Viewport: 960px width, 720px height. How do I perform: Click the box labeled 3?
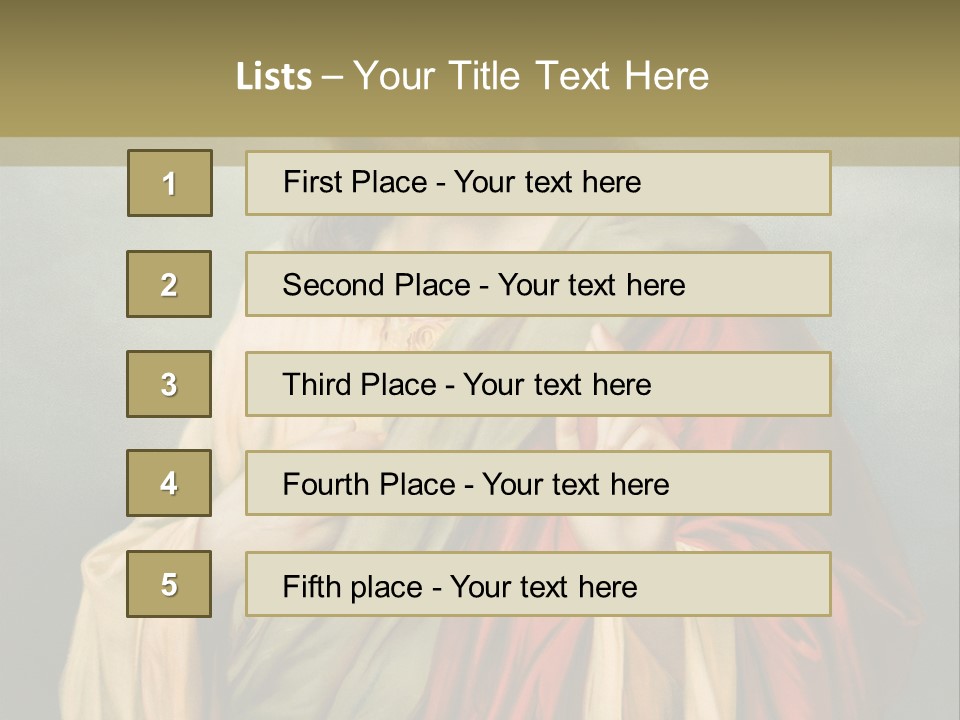tap(169, 384)
